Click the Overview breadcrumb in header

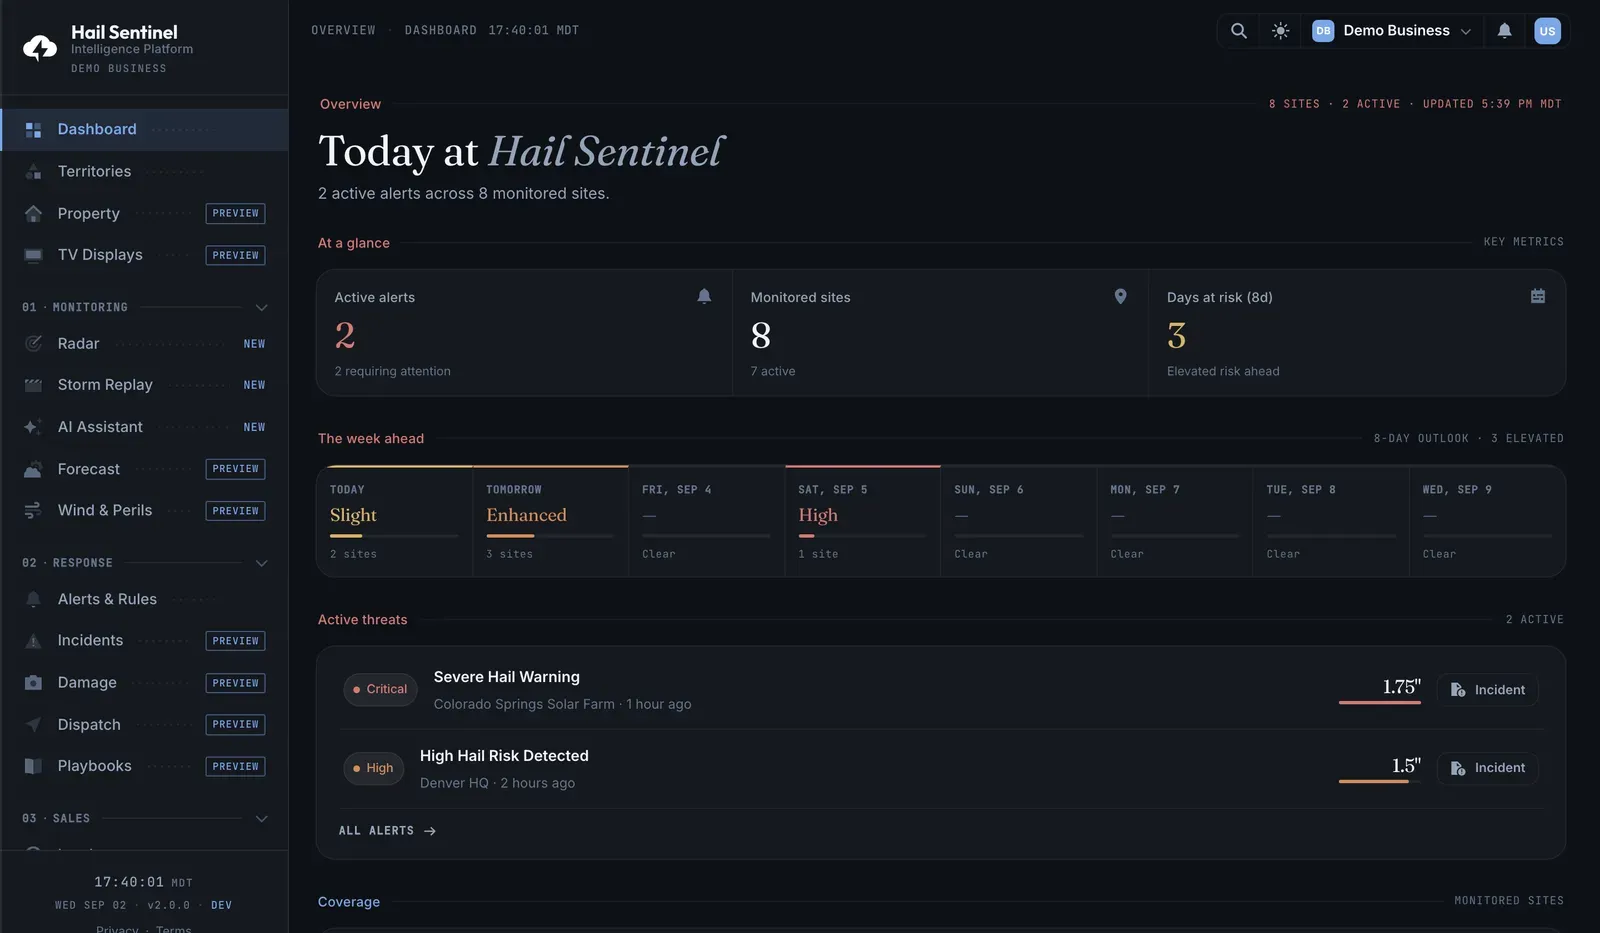click(343, 31)
